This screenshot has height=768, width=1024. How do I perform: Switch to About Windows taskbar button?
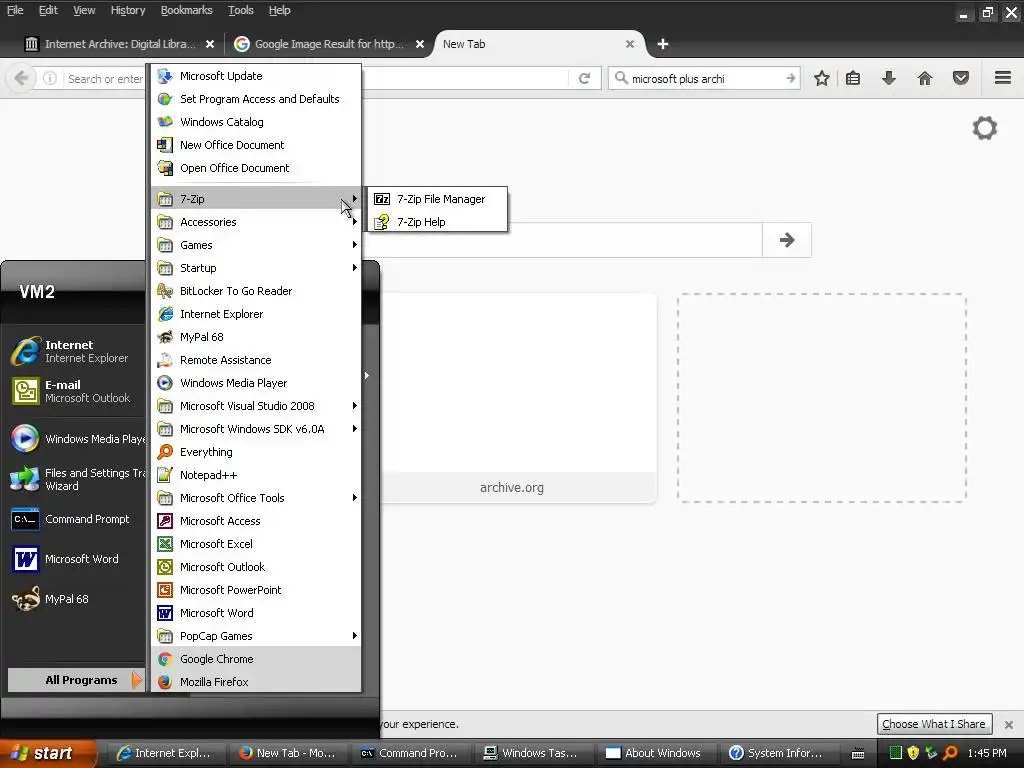655,753
